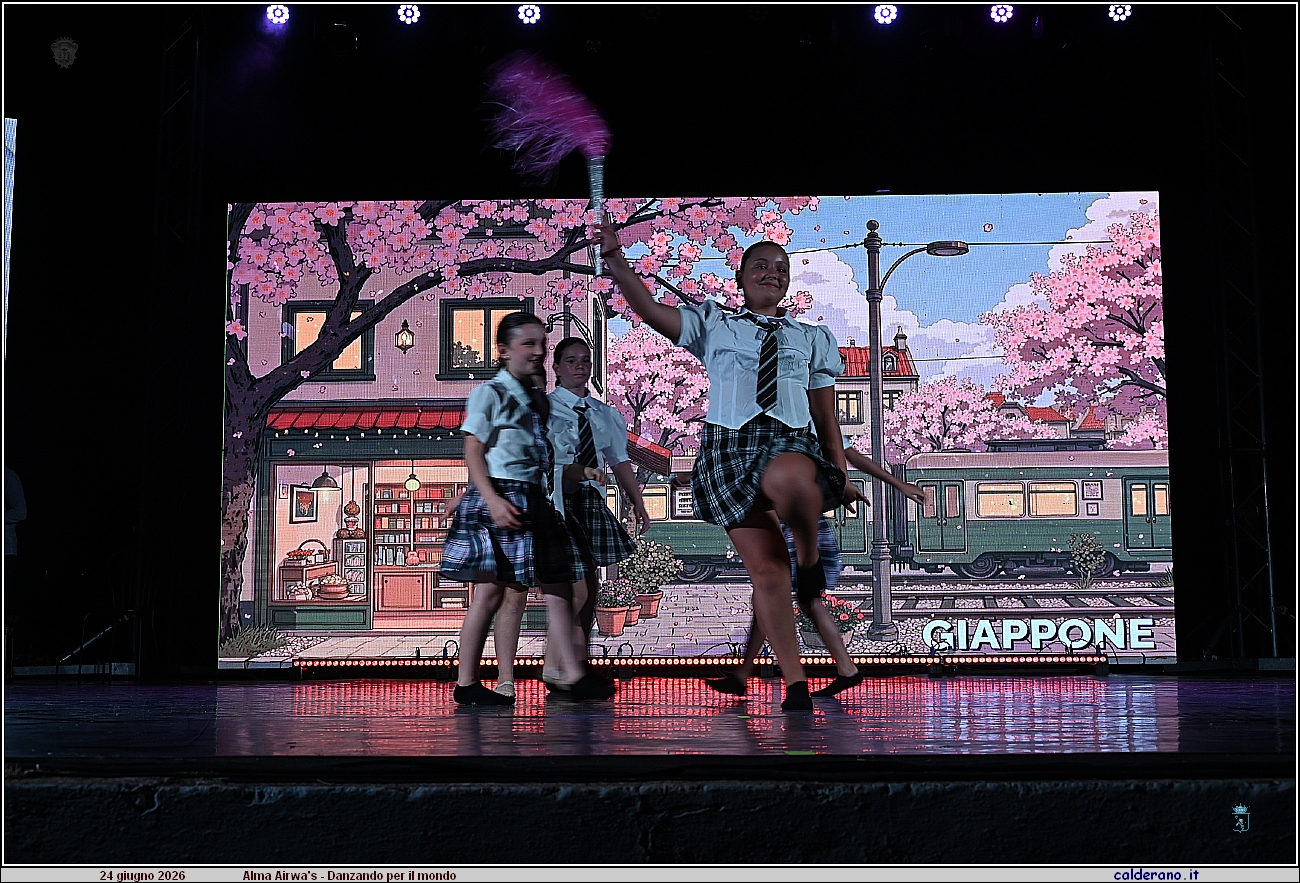Viewport: 1300px width, 883px height.
Task: Click the caption 'Alma Airwa's - Danzando per il mondo'
Action: pos(349,875)
